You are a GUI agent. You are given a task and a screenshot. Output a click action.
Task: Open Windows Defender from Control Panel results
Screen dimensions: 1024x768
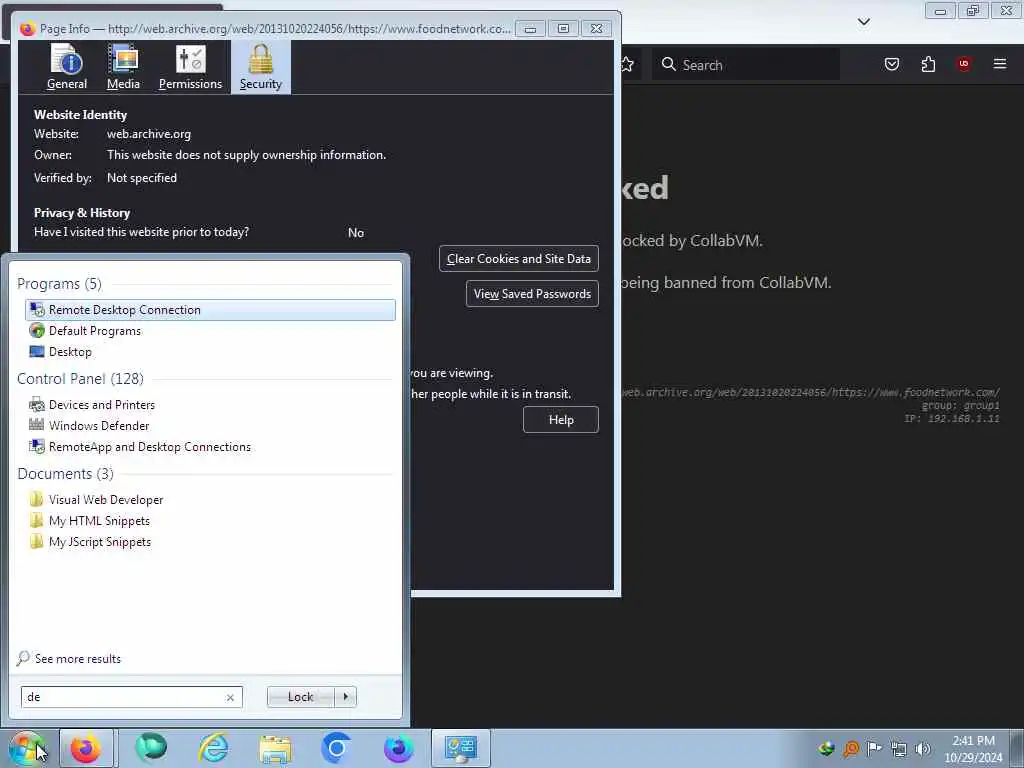pos(210,426)
